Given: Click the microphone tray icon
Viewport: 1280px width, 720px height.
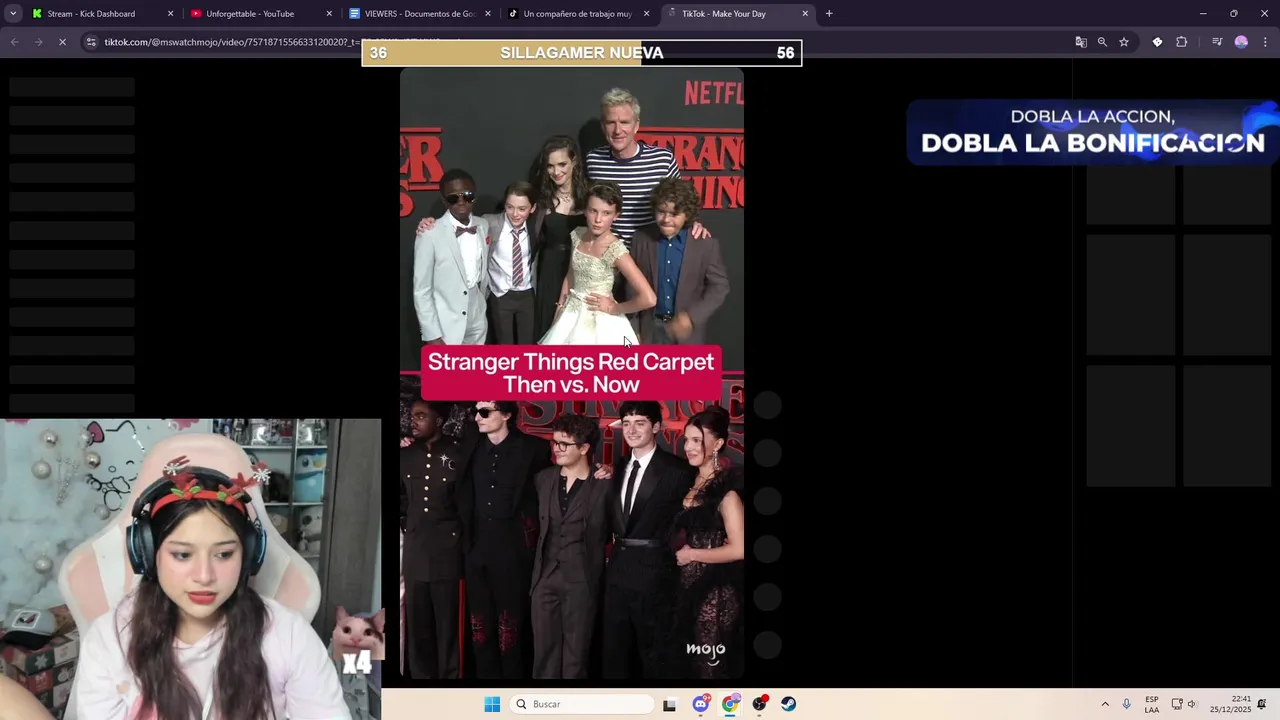Looking at the screenshot, I should (1127, 704).
